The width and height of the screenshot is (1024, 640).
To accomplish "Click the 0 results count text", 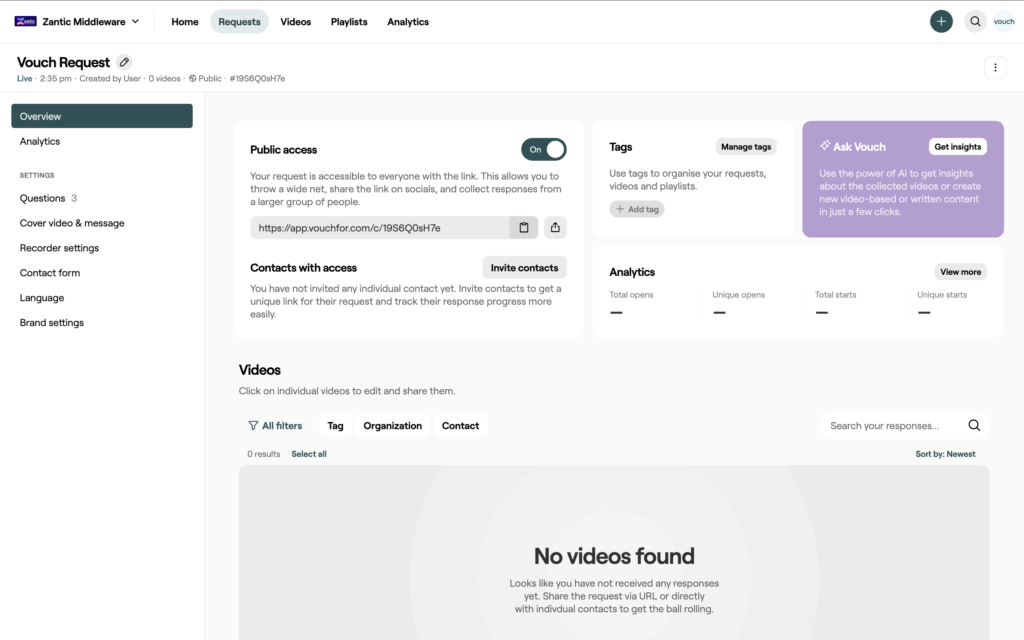I will [x=263, y=454].
